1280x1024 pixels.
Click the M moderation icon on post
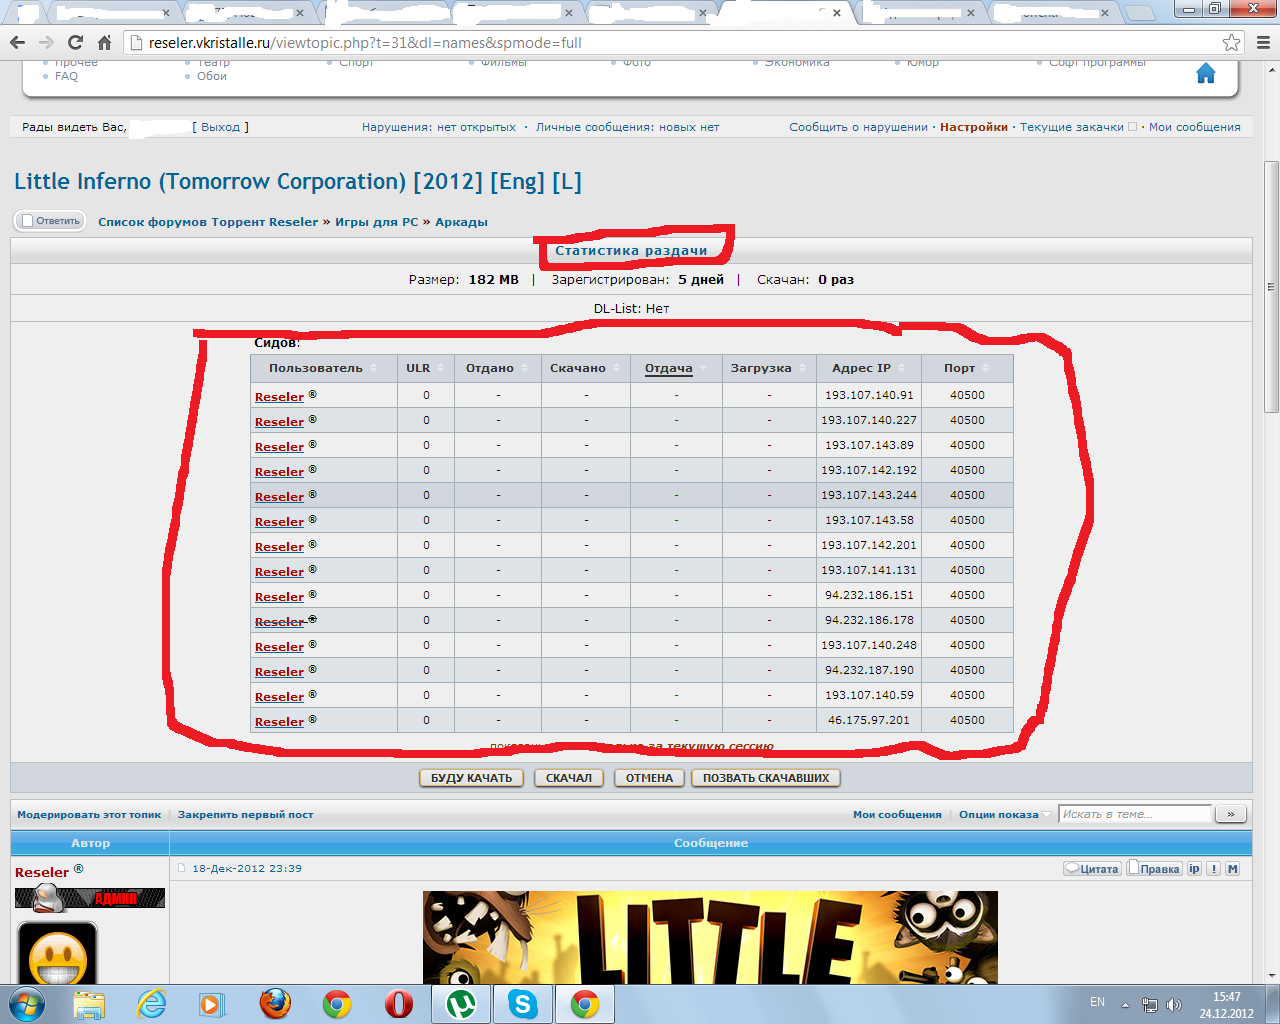pos(1232,869)
